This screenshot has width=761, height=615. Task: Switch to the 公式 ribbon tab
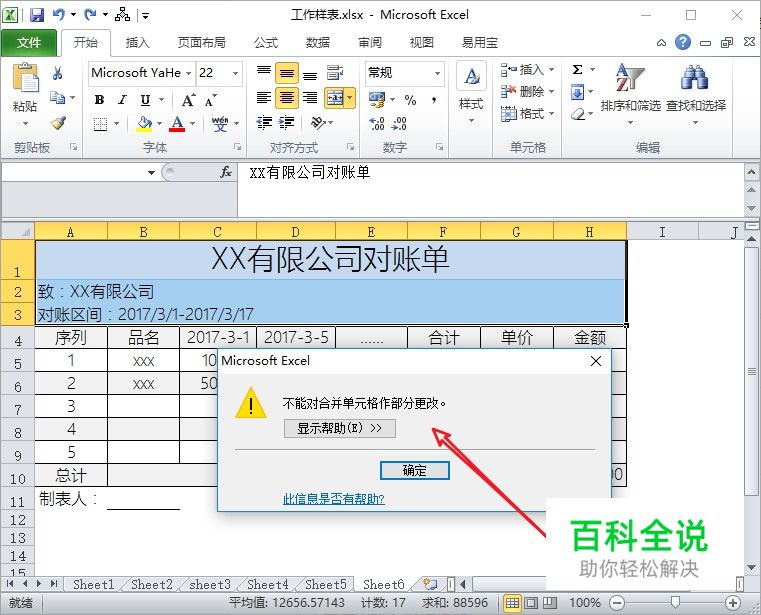point(265,43)
